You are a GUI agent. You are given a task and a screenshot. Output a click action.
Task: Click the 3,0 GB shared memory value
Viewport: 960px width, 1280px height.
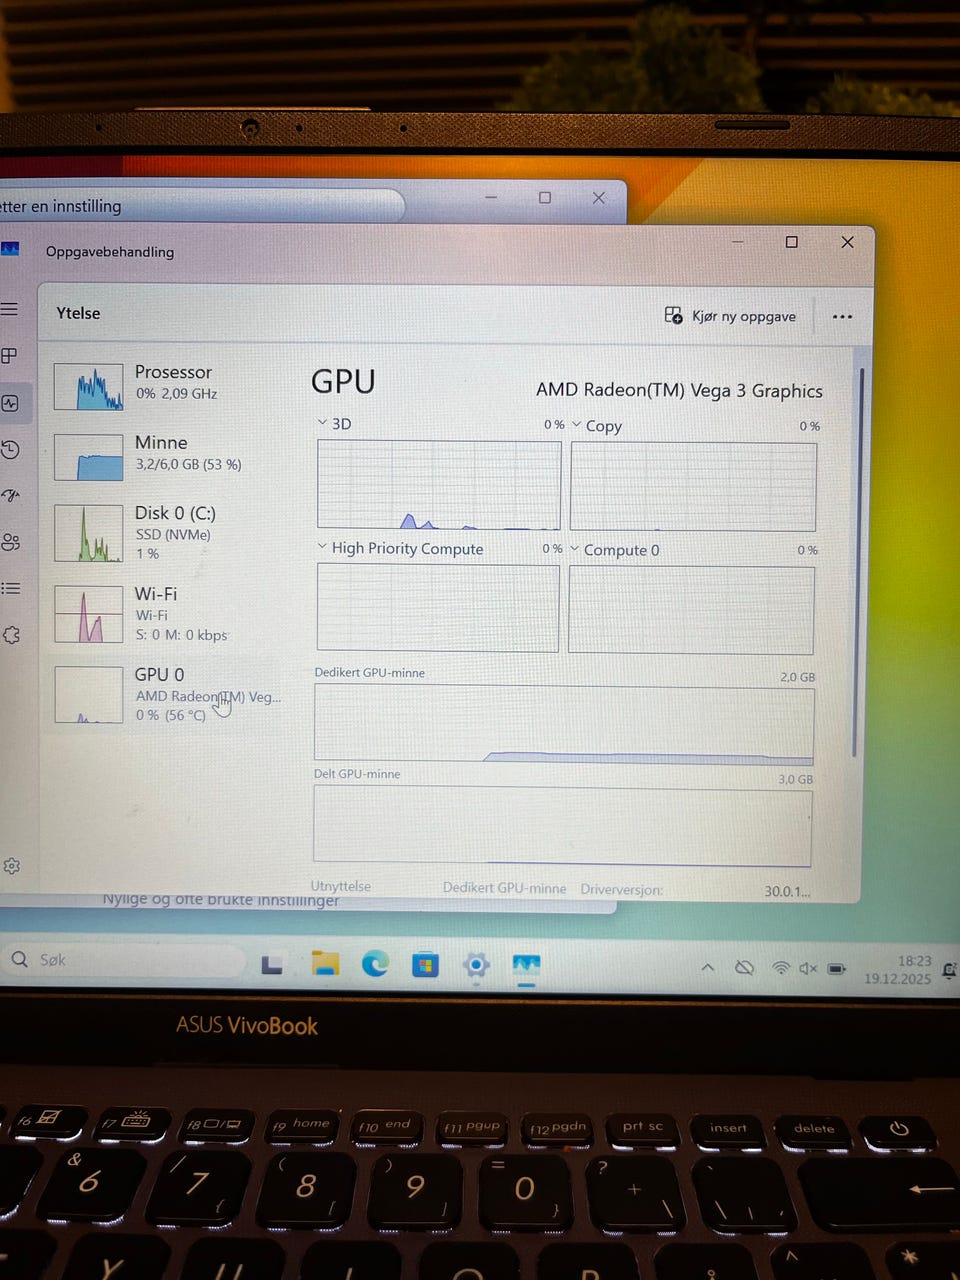pos(795,779)
